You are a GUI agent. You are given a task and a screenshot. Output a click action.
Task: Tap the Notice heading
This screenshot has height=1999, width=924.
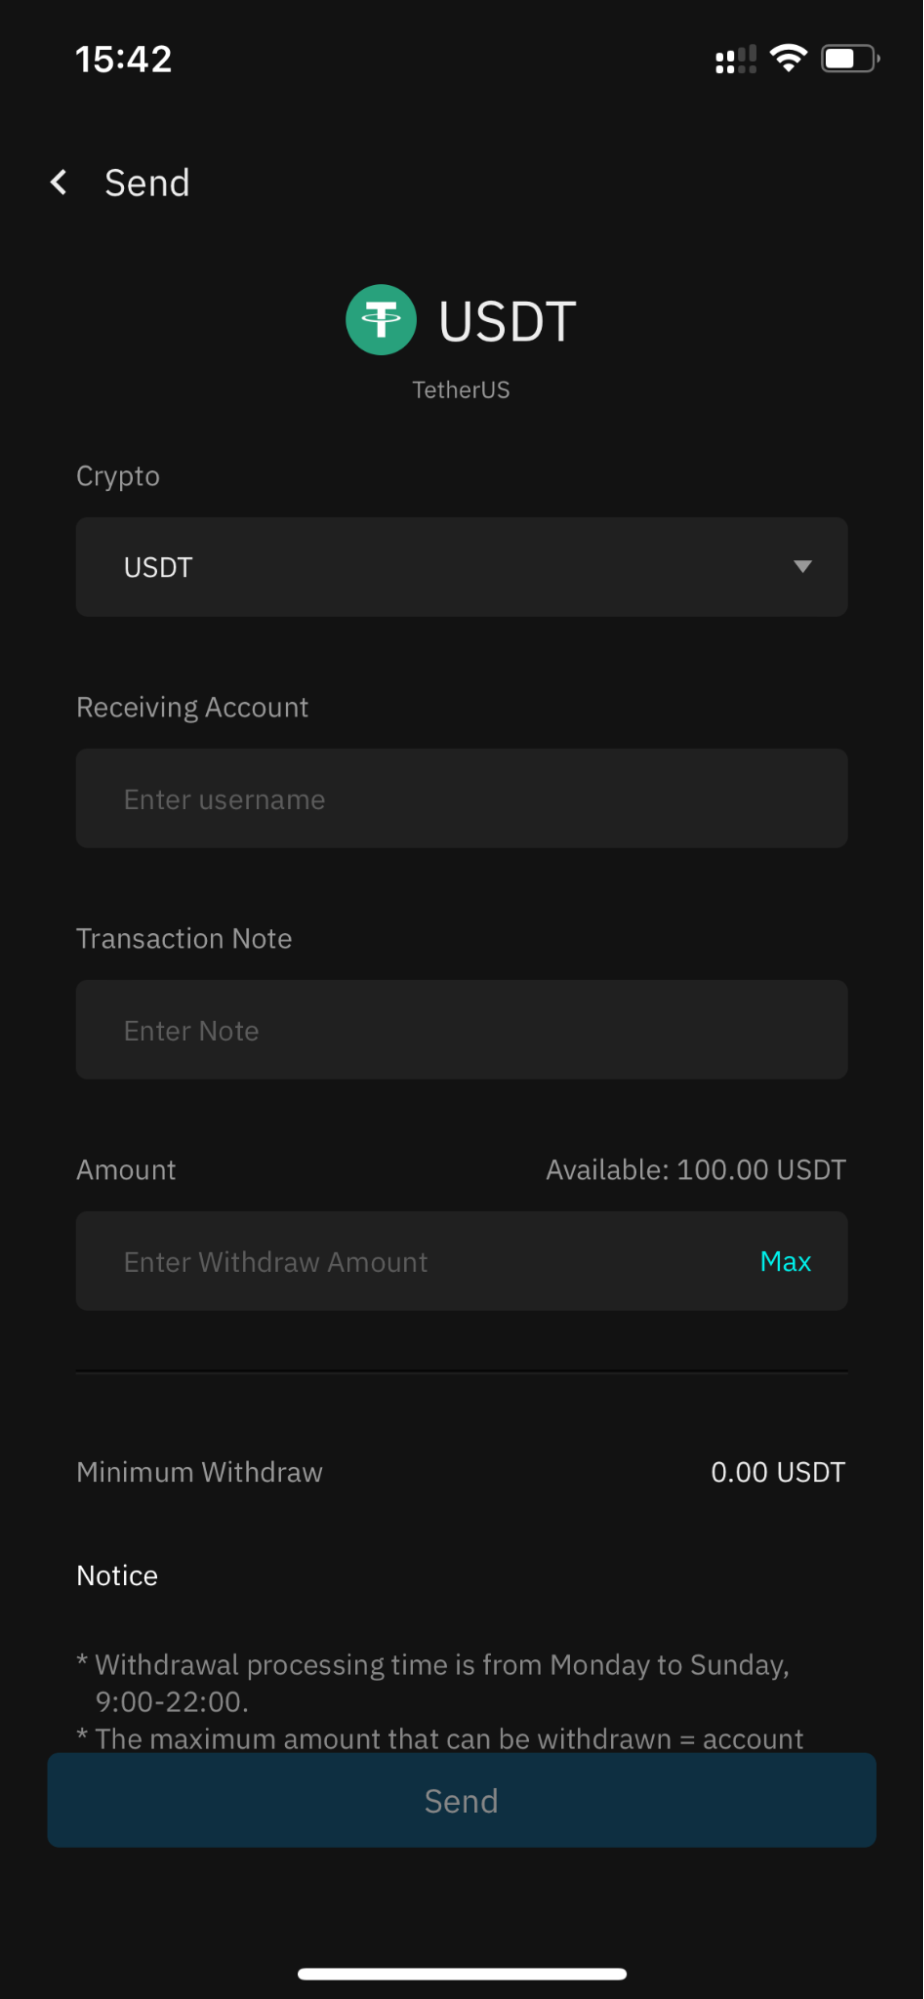117,1576
